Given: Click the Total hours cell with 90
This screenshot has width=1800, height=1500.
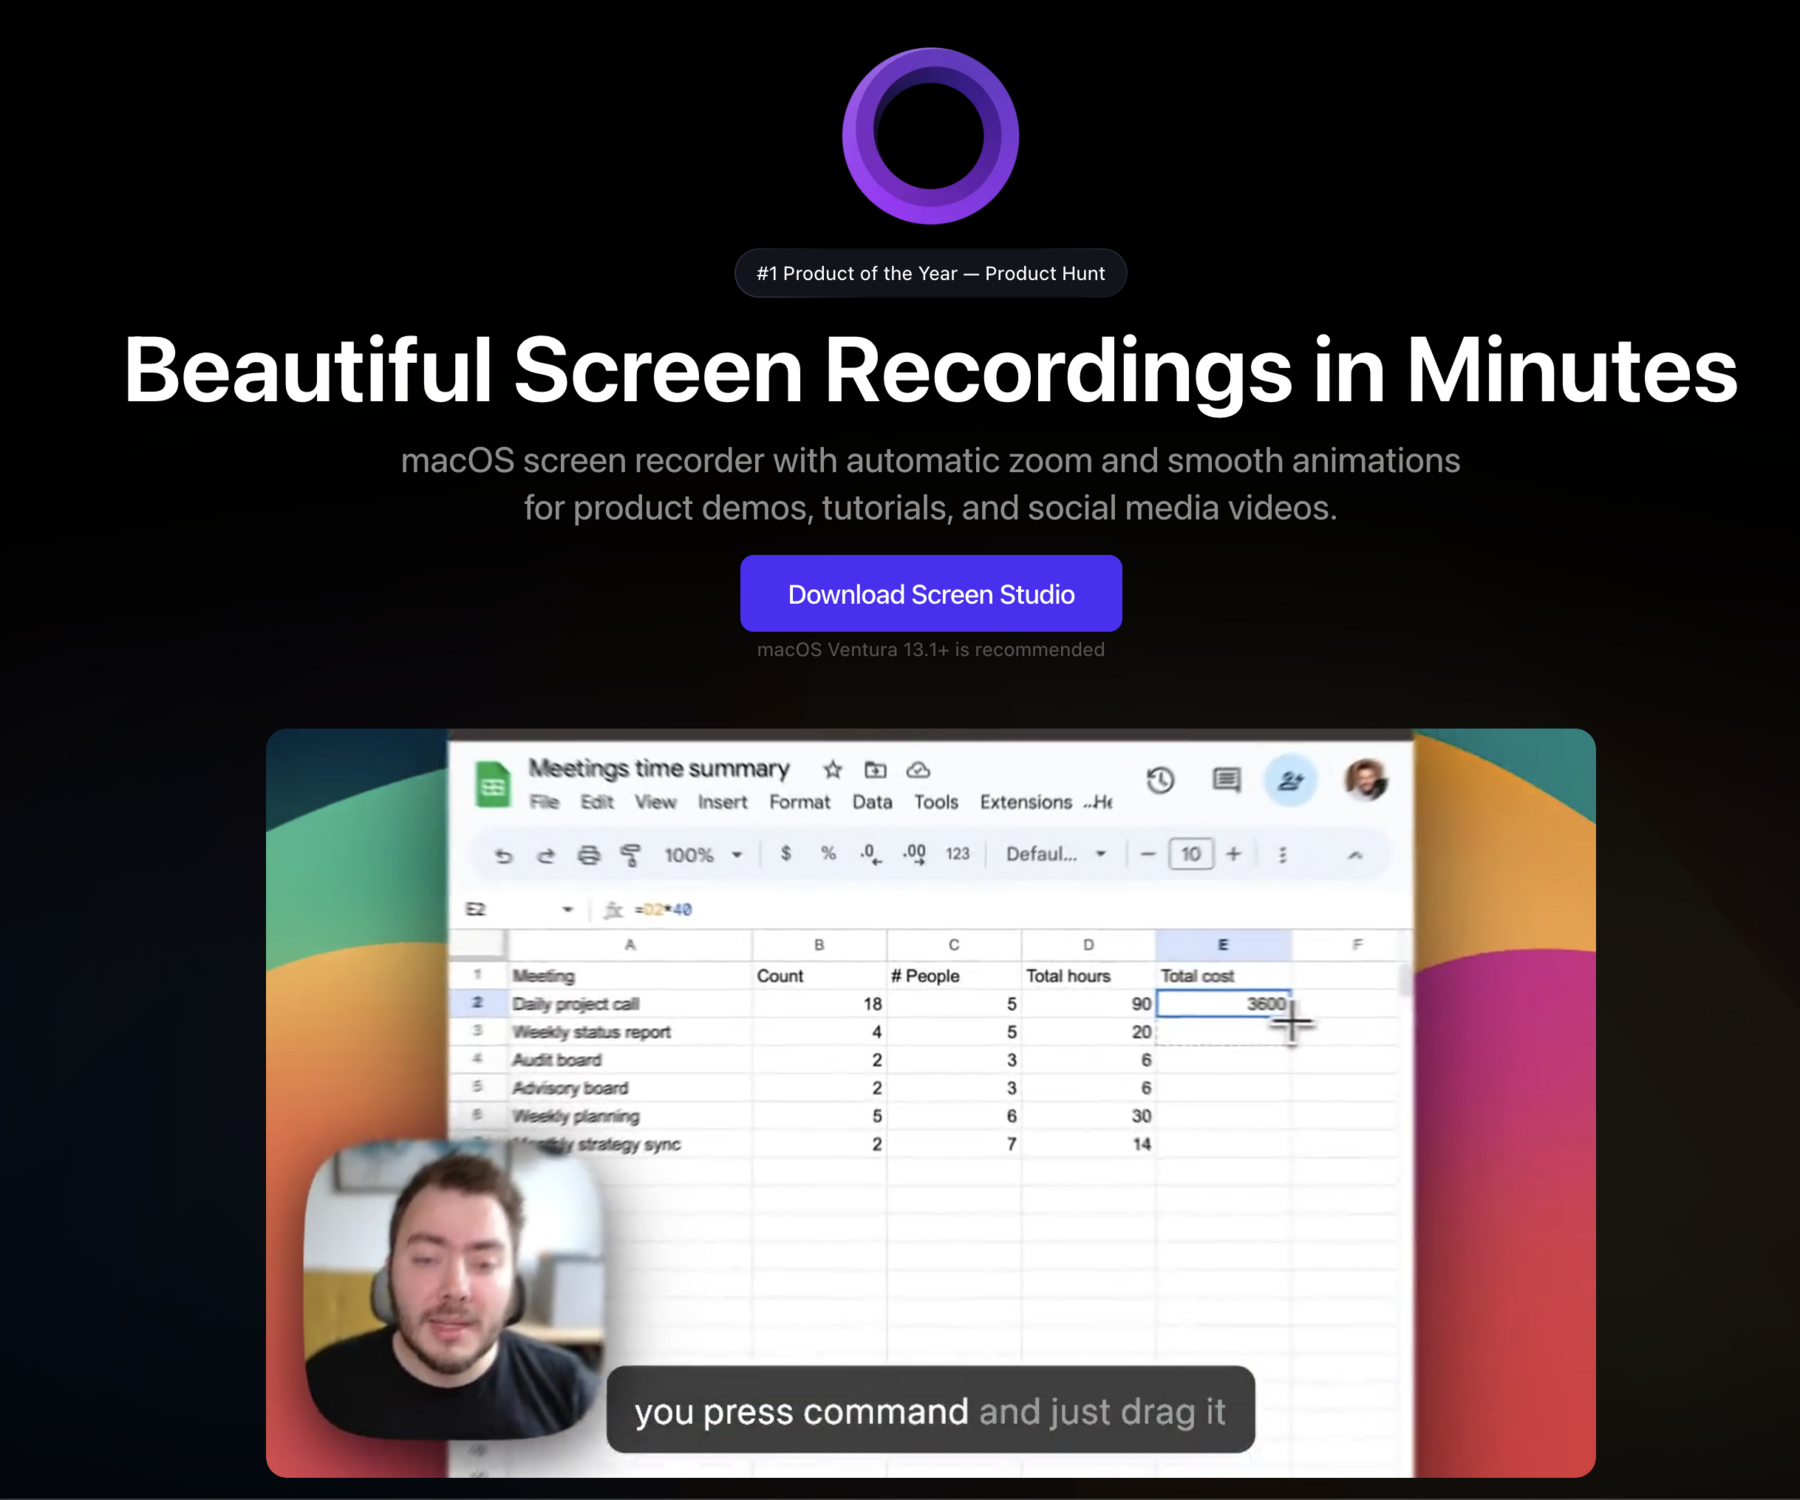Looking at the screenshot, I should tap(1088, 1004).
